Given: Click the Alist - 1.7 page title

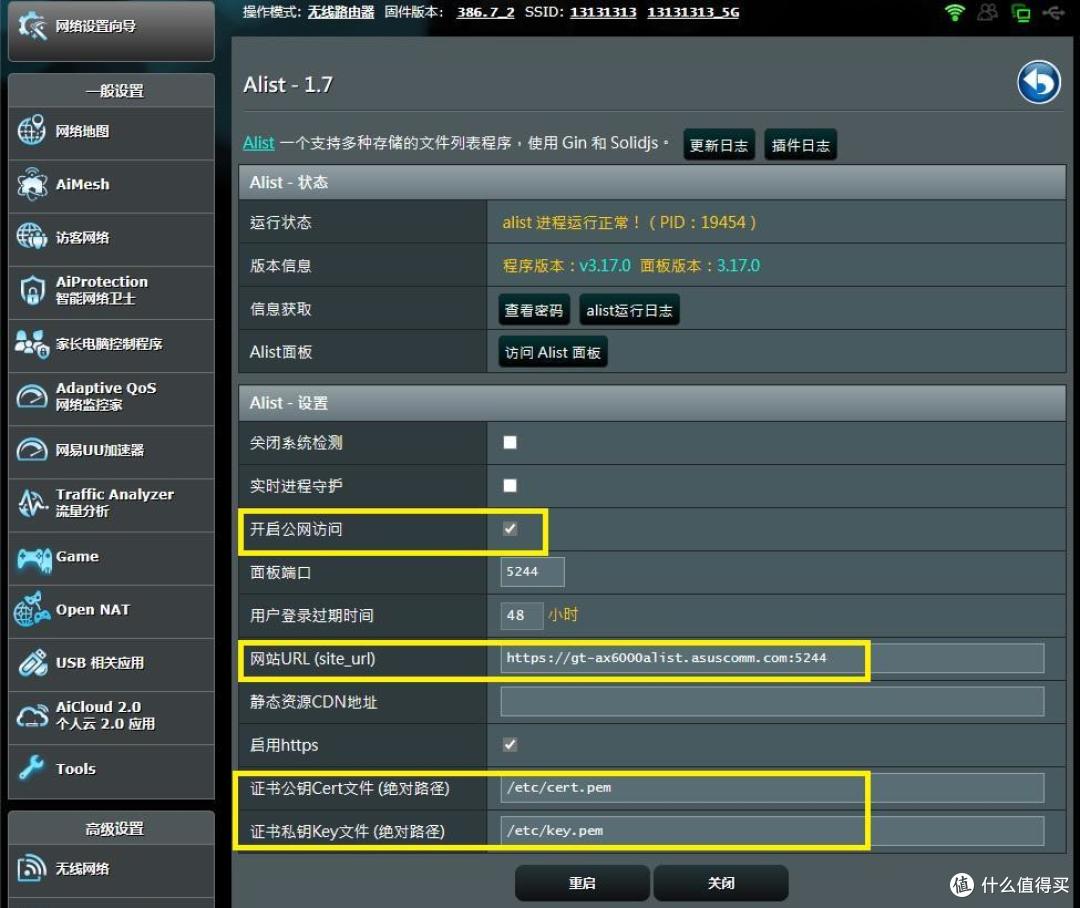Looking at the screenshot, I should tap(288, 84).
